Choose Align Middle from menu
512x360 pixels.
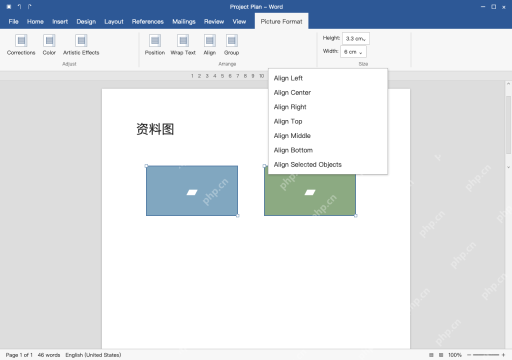pyautogui.click(x=328, y=136)
